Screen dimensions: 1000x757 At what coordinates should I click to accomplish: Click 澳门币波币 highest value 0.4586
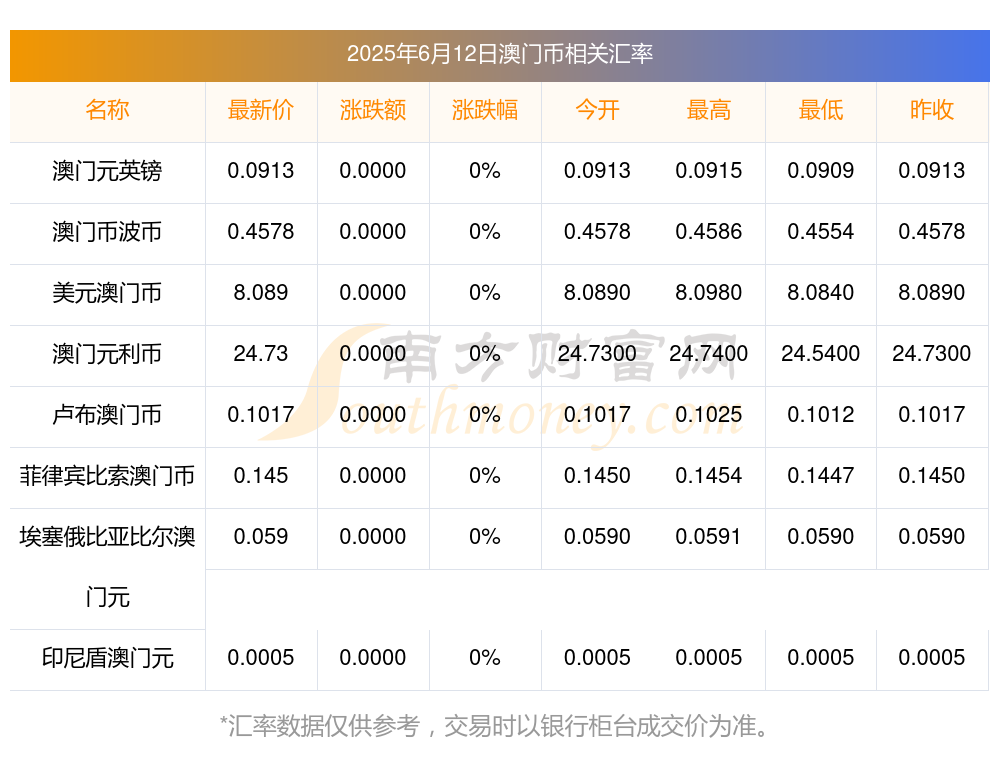pyautogui.click(x=709, y=232)
